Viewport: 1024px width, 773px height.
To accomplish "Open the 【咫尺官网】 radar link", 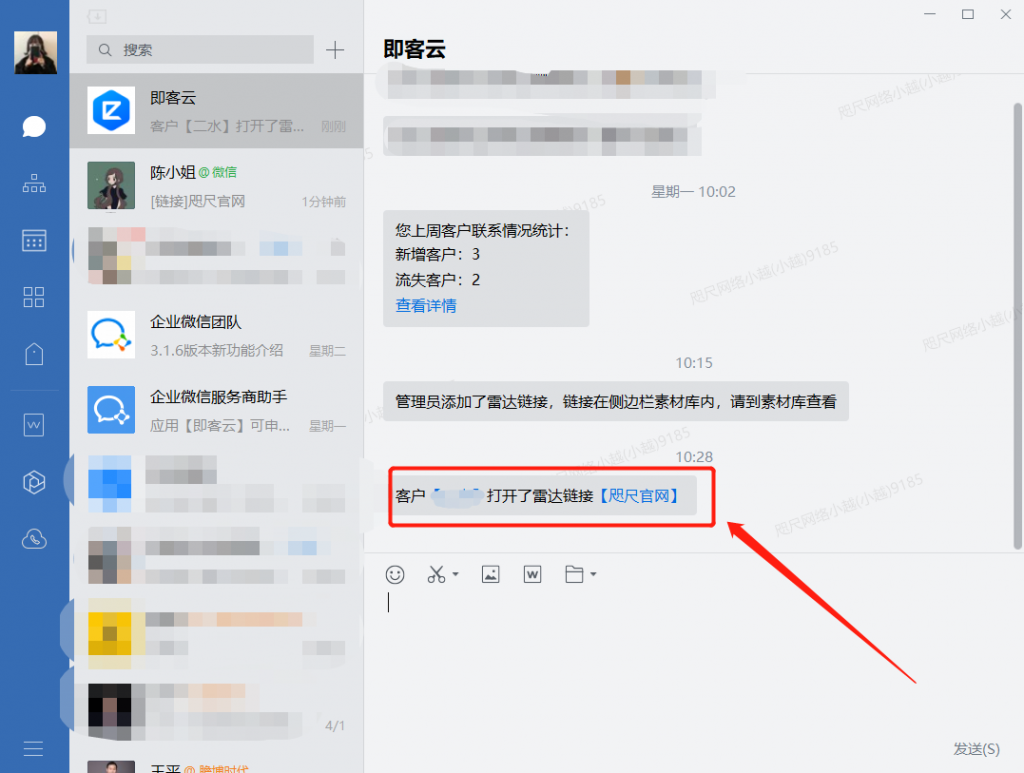I will coord(638,496).
